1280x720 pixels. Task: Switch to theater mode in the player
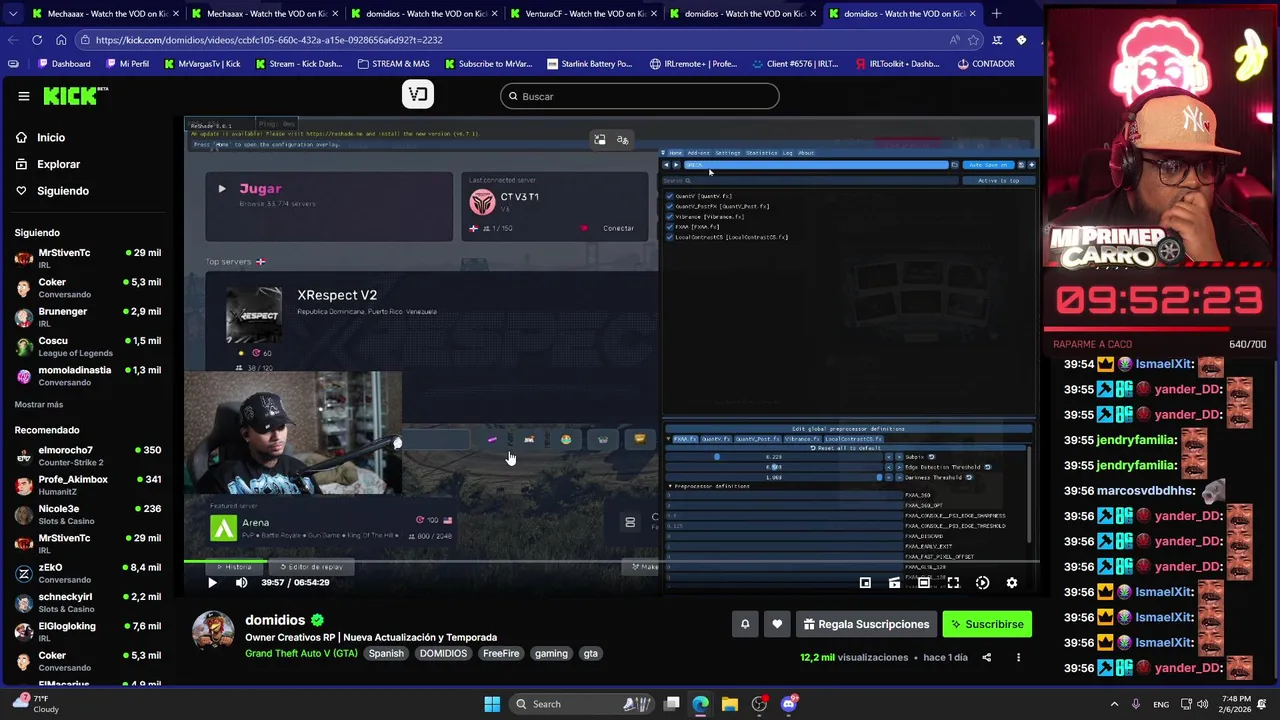pos(924,582)
